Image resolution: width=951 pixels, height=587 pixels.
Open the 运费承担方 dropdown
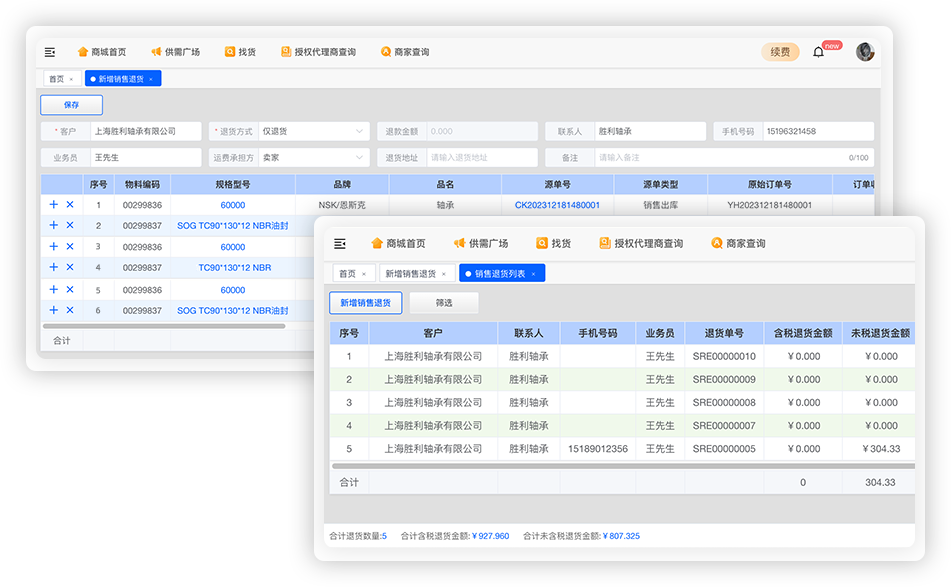(x=314, y=158)
